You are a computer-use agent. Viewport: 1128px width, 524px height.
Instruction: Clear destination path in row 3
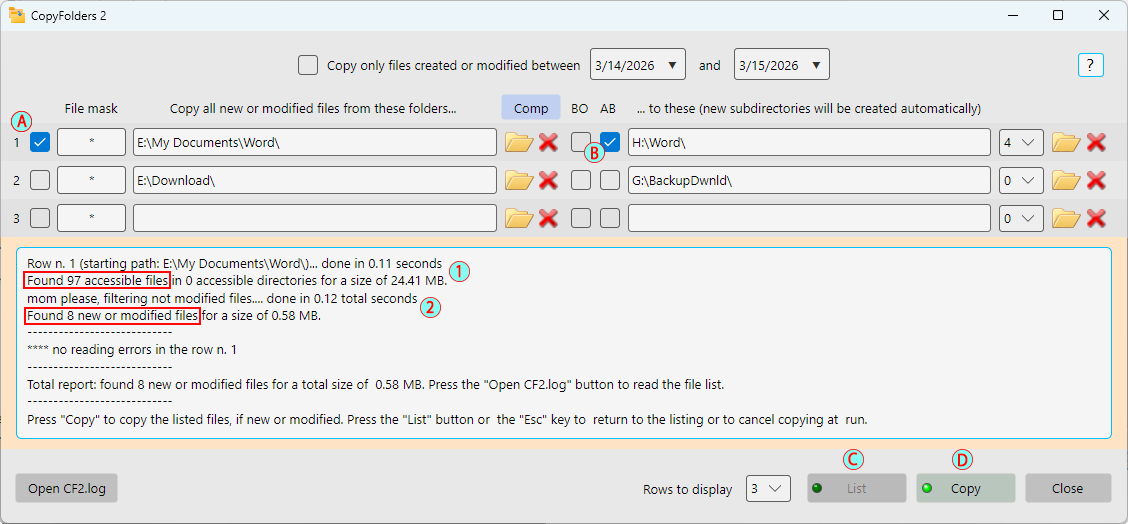[1096, 217]
